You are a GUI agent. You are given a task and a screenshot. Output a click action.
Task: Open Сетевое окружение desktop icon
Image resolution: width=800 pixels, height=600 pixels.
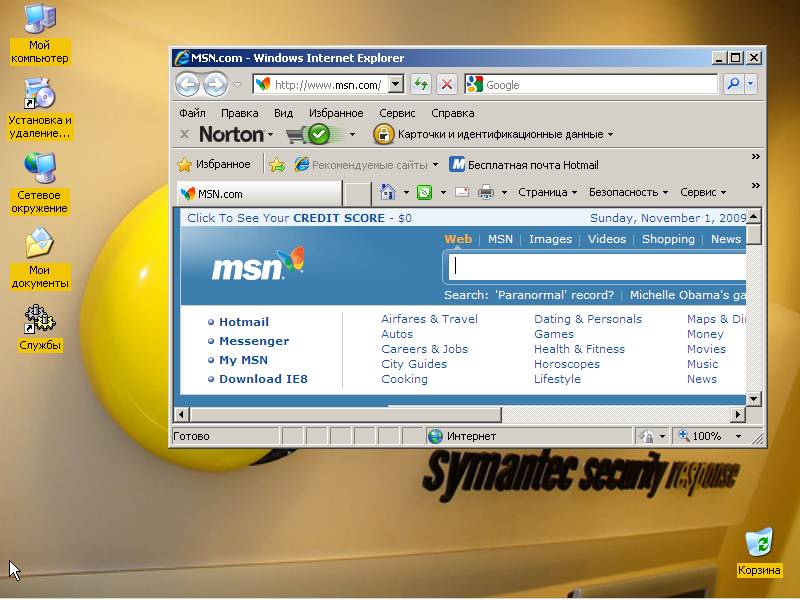click(x=40, y=184)
